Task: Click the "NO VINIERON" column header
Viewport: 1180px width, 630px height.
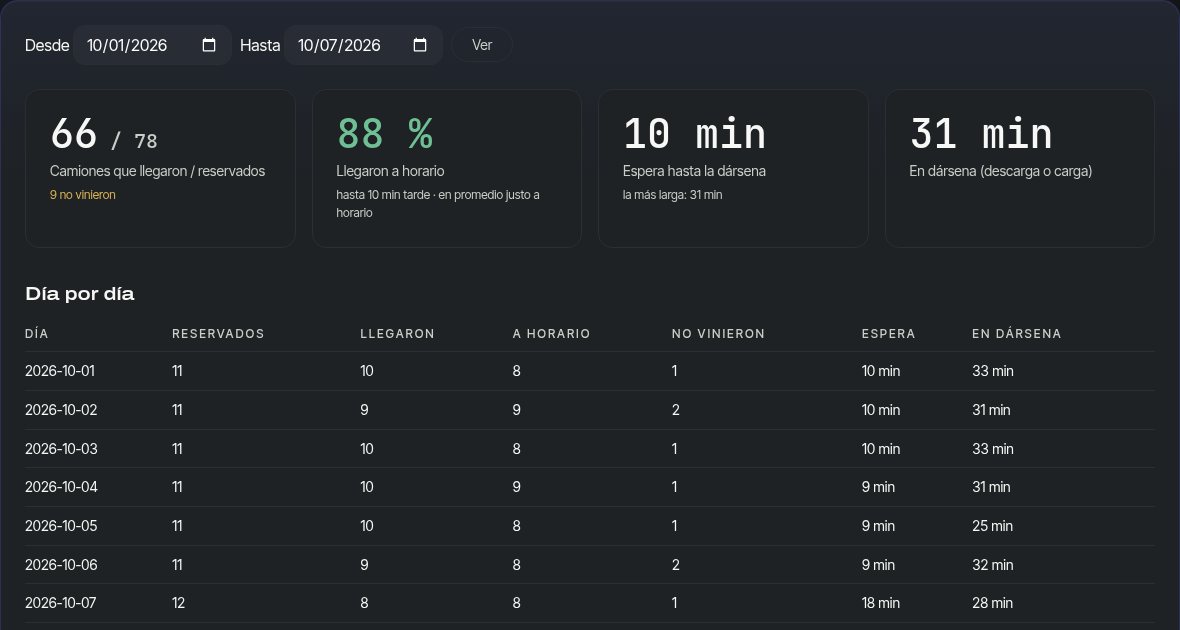Action: [719, 333]
